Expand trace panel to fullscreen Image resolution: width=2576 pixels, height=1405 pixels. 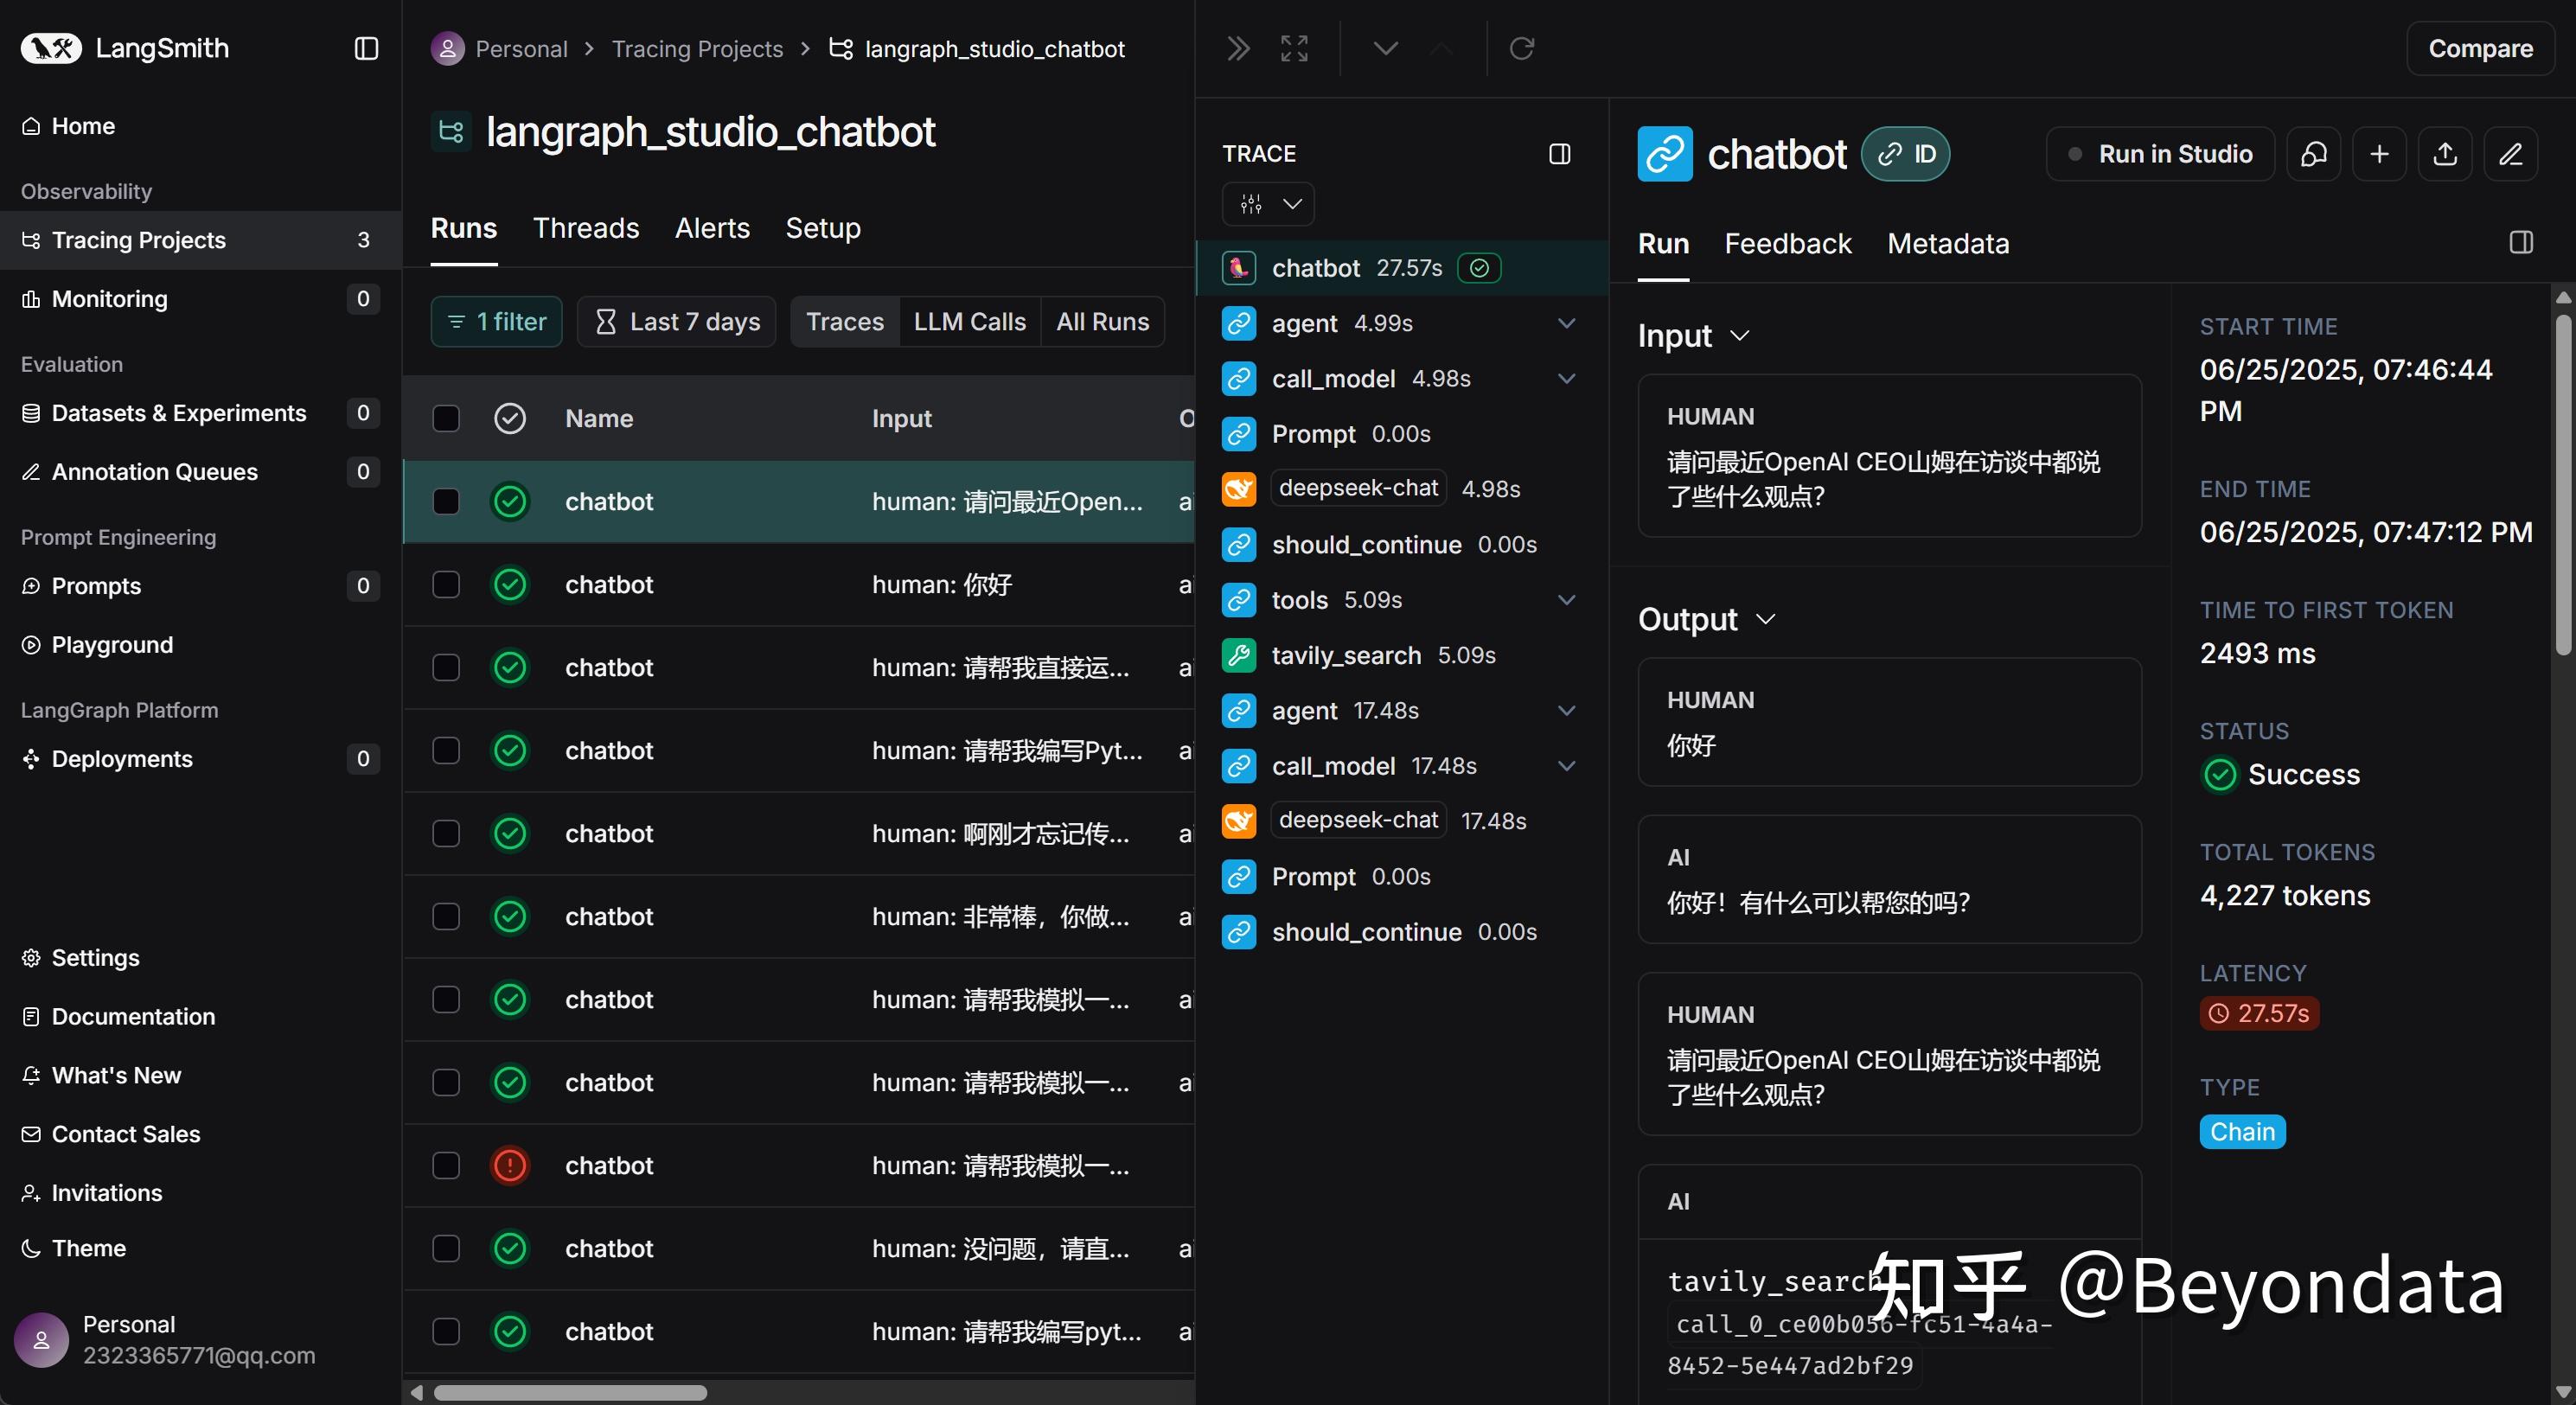tap(1294, 48)
